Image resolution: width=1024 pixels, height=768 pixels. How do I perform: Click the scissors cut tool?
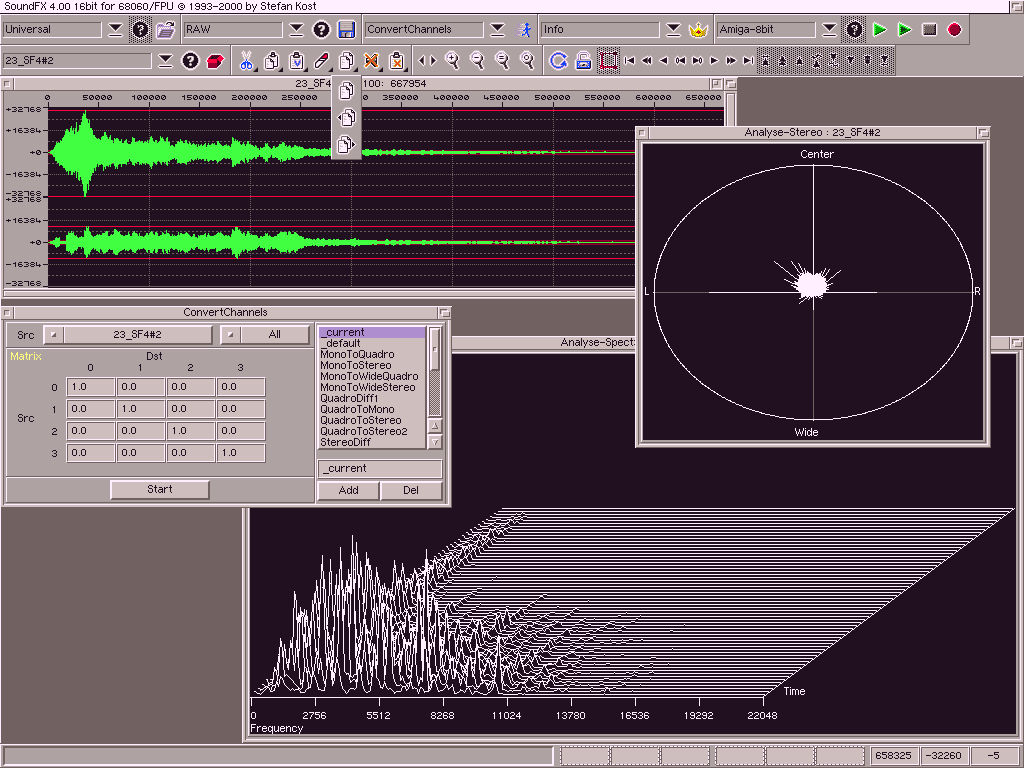pyautogui.click(x=246, y=61)
